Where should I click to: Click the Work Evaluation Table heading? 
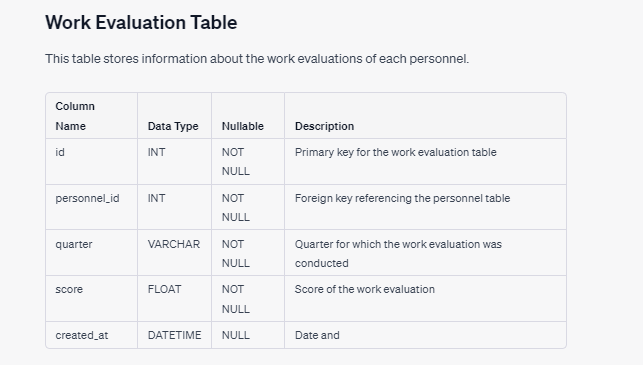141,22
